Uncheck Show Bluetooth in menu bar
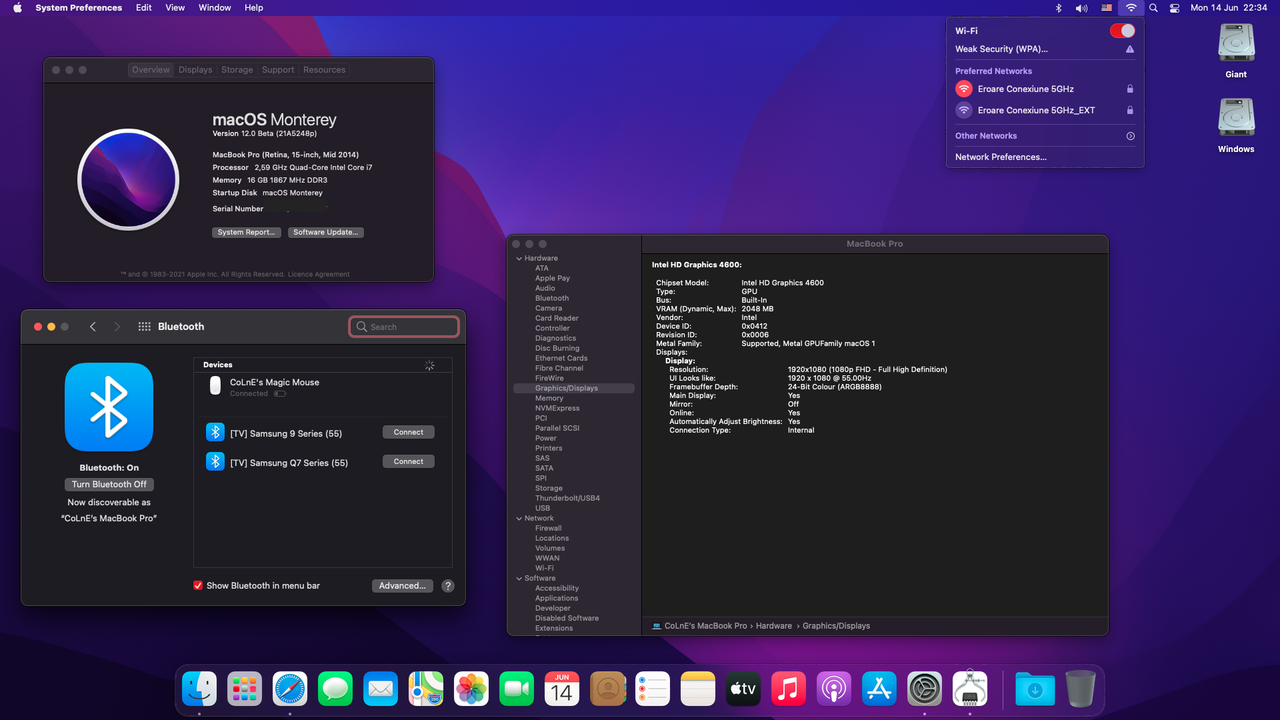This screenshot has height=720, width=1280. (x=198, y=586)
